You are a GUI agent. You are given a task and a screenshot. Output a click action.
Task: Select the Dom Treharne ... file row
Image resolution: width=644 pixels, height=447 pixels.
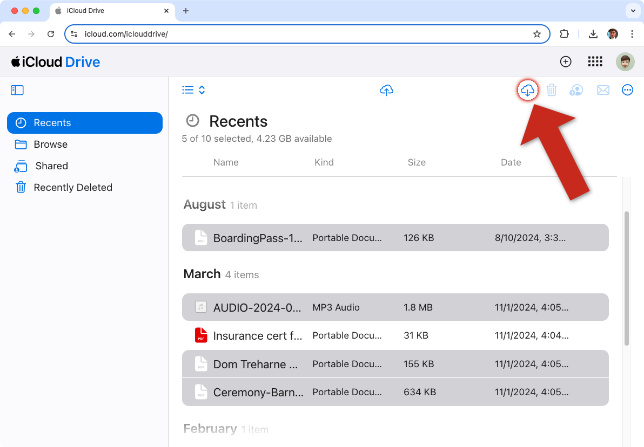[x=395, y=364]
